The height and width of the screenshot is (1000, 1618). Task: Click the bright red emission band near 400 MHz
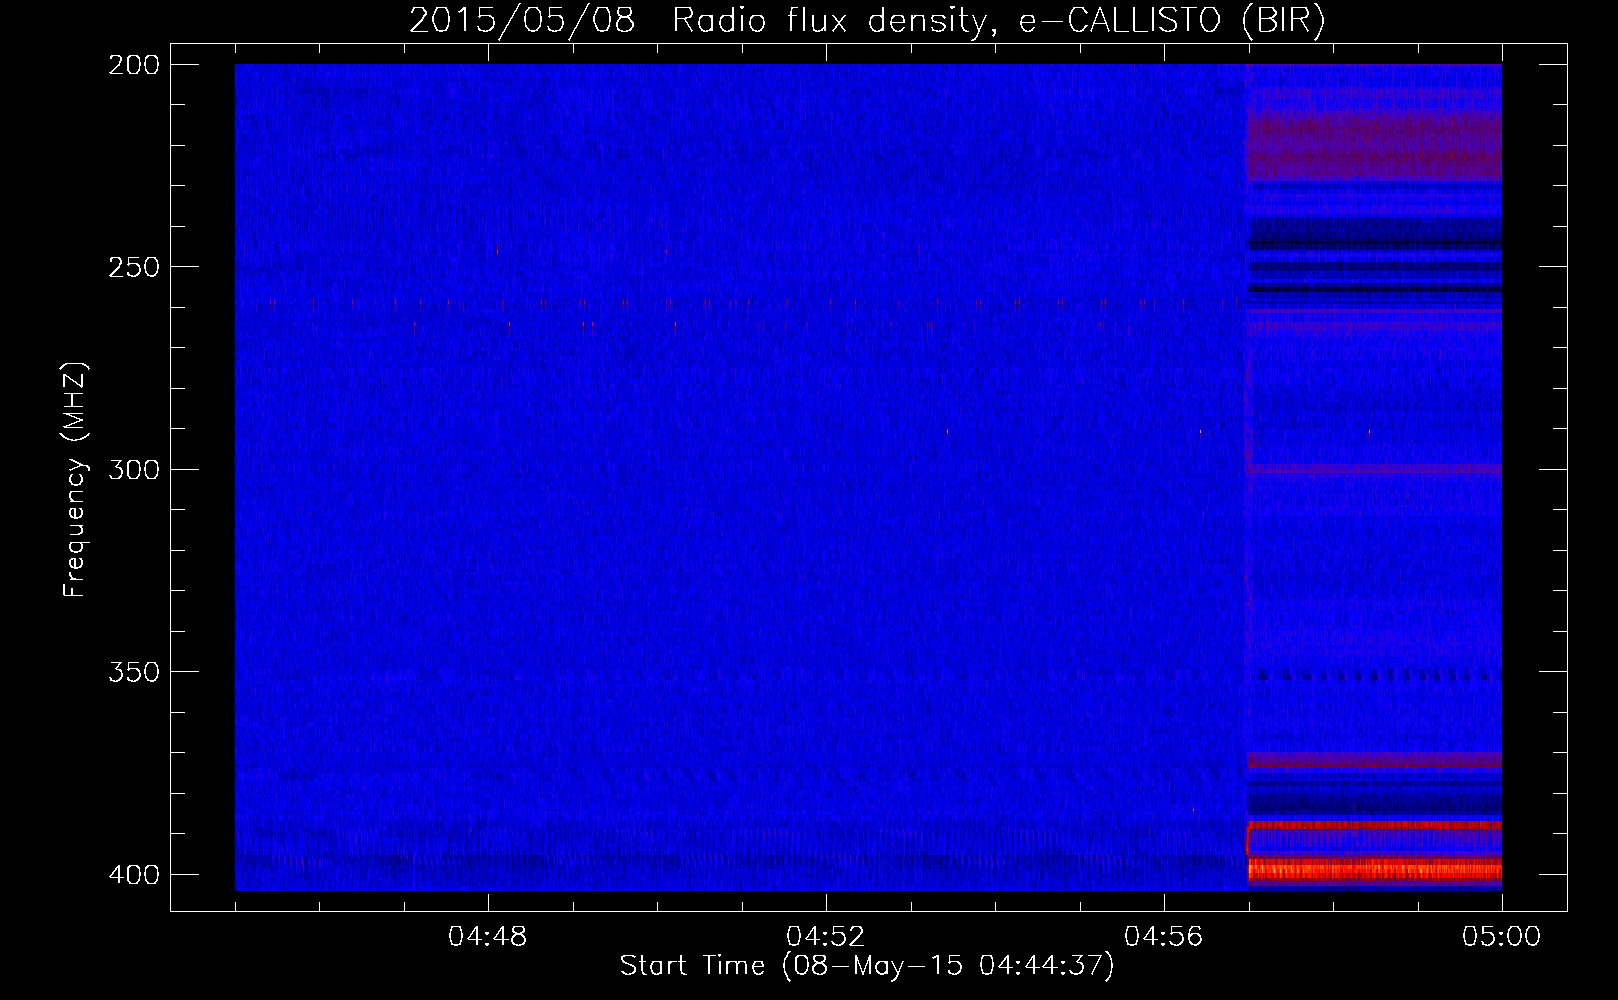tap(1374, 869)
